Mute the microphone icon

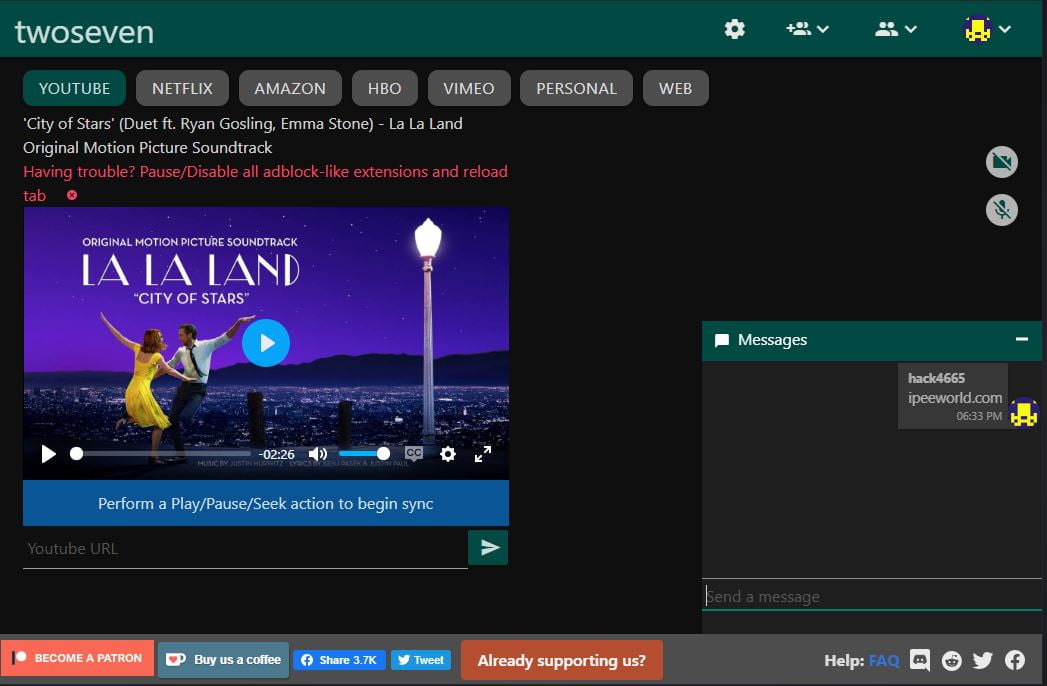[x=1001, y=210]
